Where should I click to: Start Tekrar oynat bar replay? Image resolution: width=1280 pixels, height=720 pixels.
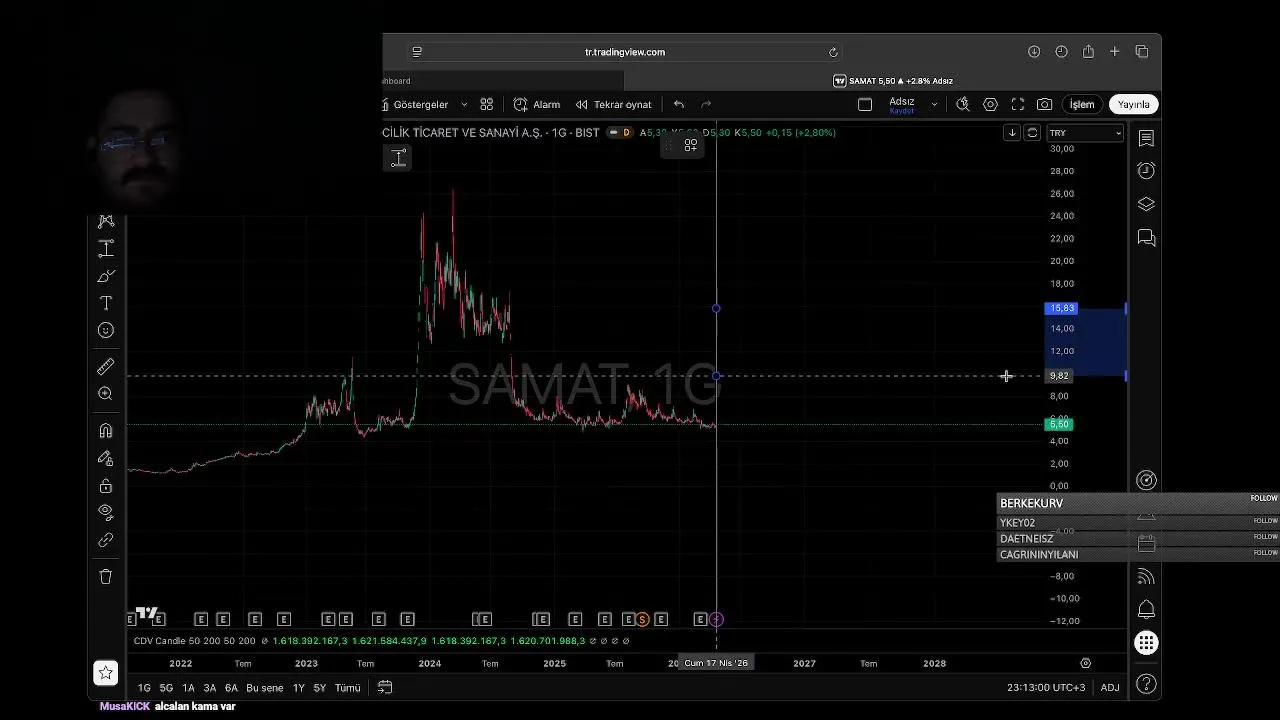(x=613, y=104)
